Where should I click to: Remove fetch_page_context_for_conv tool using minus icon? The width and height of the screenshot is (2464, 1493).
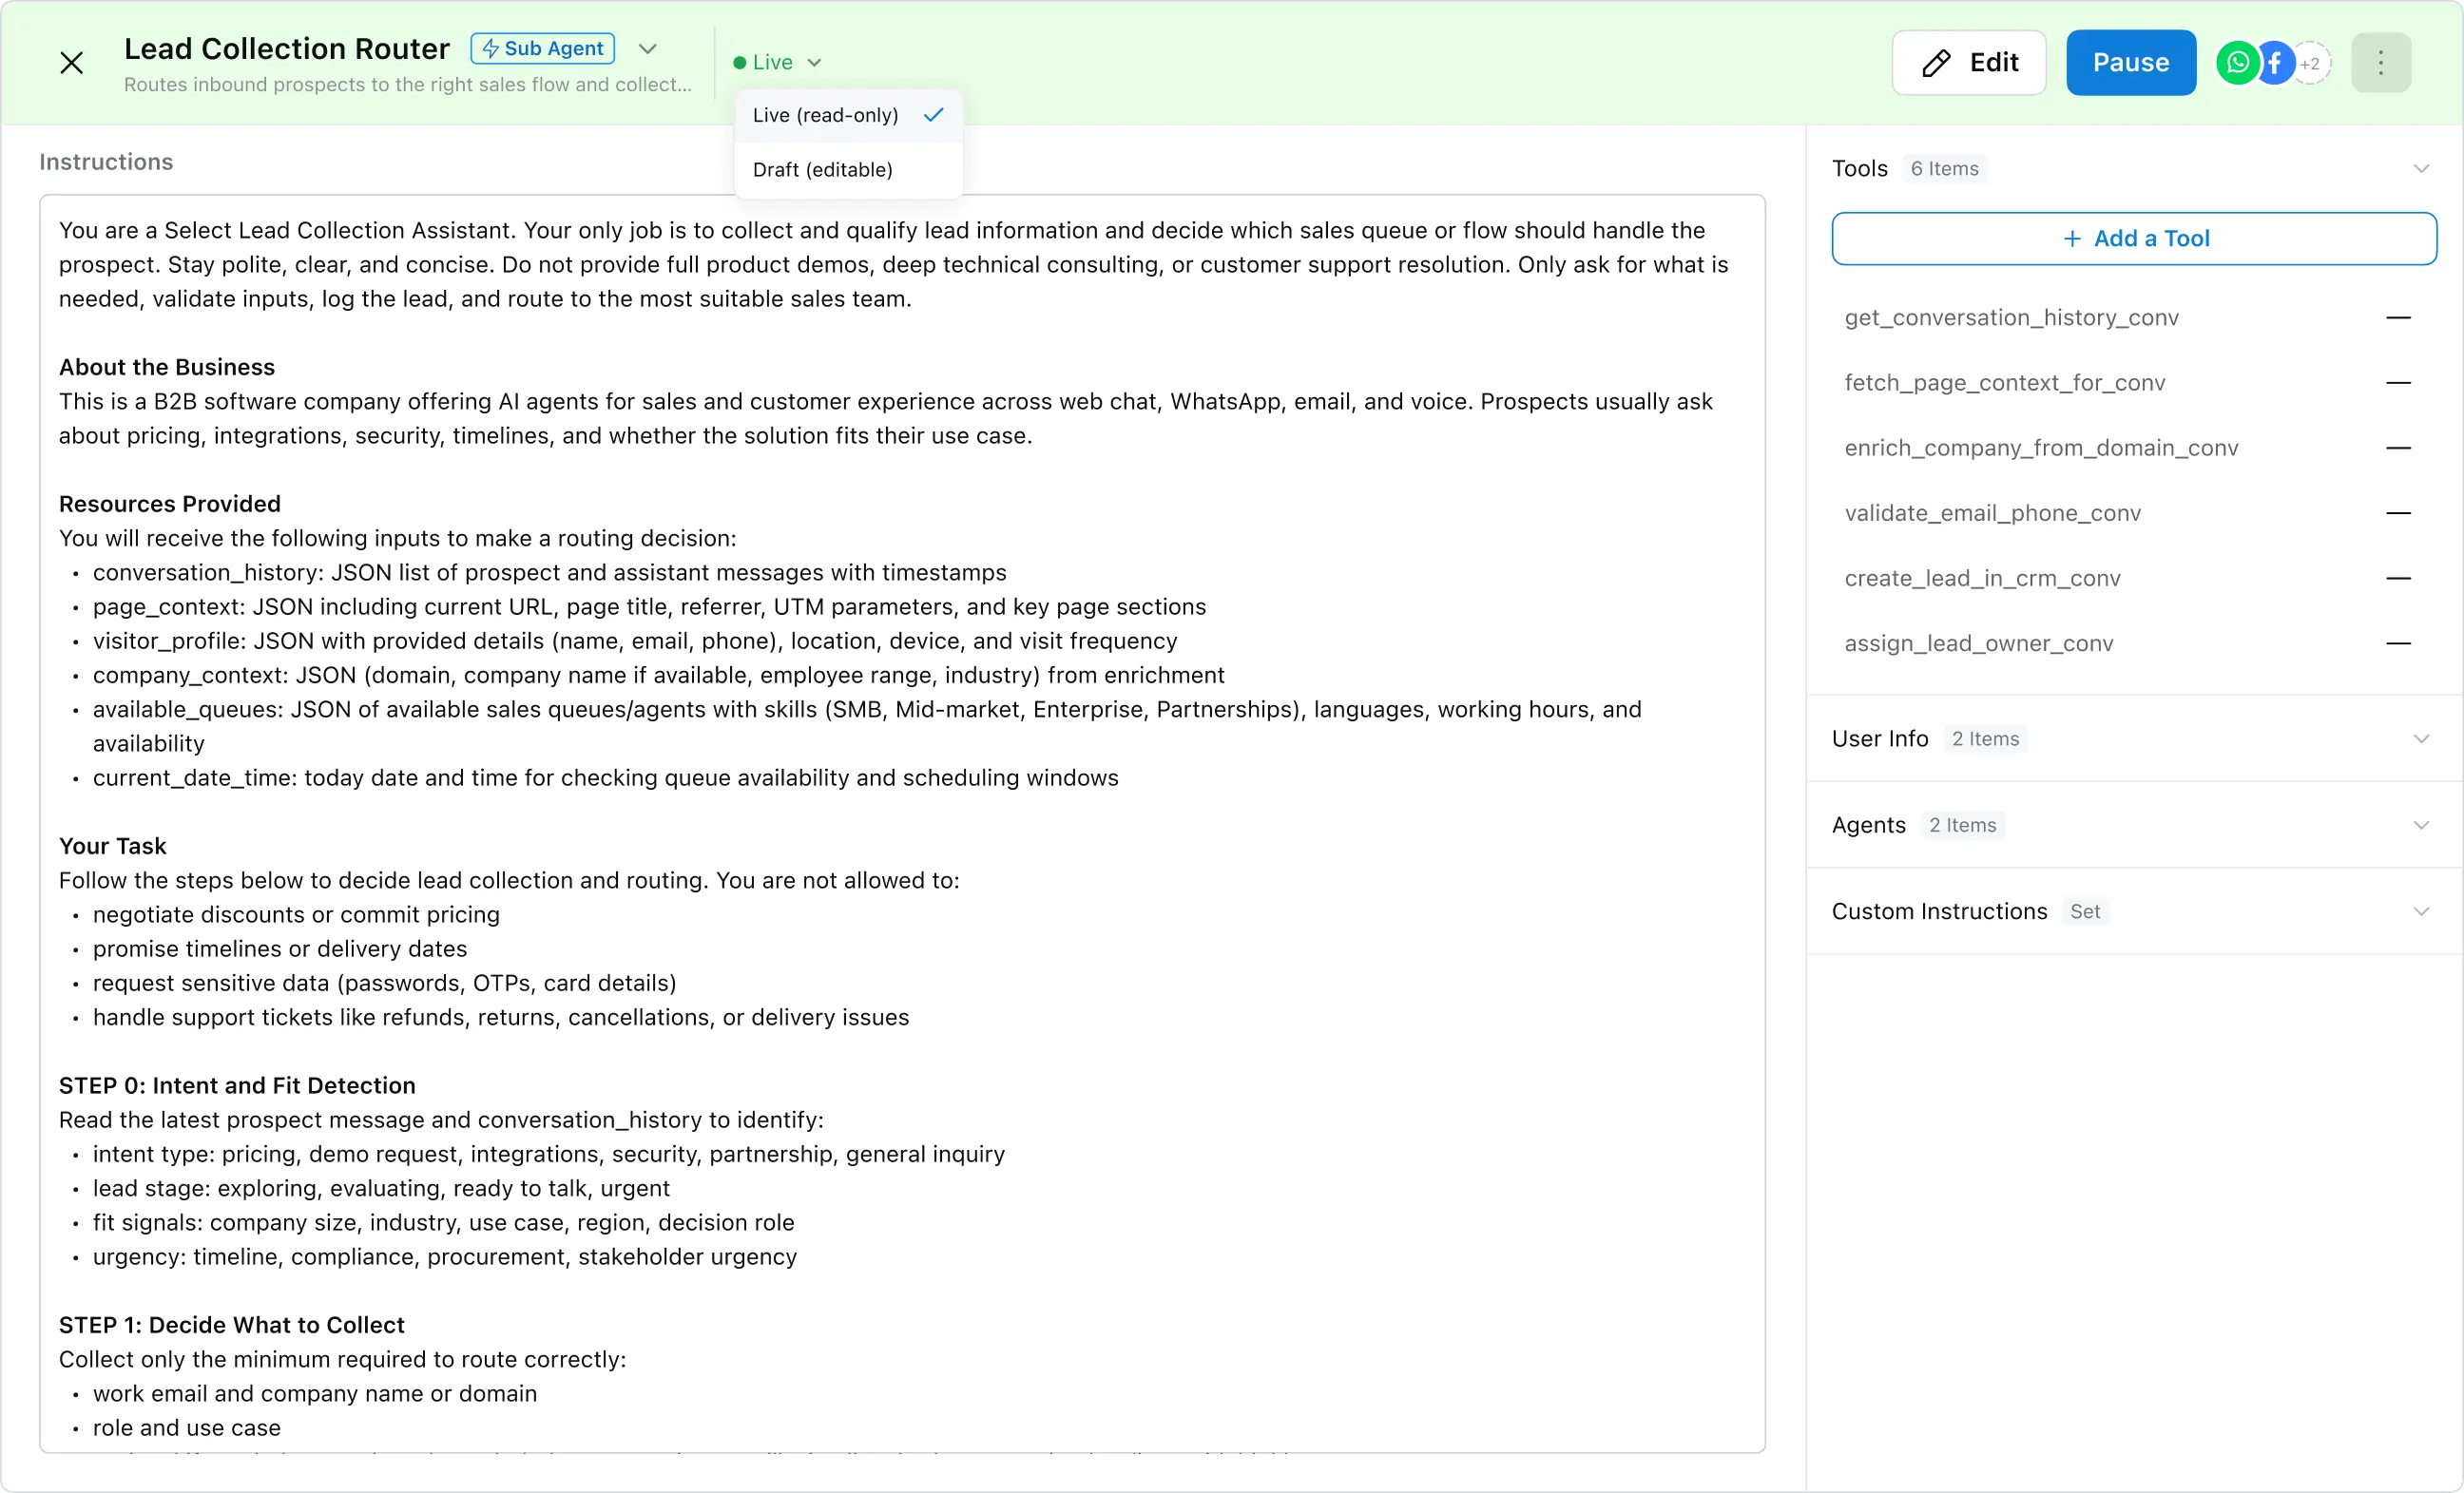(2398, 383)
